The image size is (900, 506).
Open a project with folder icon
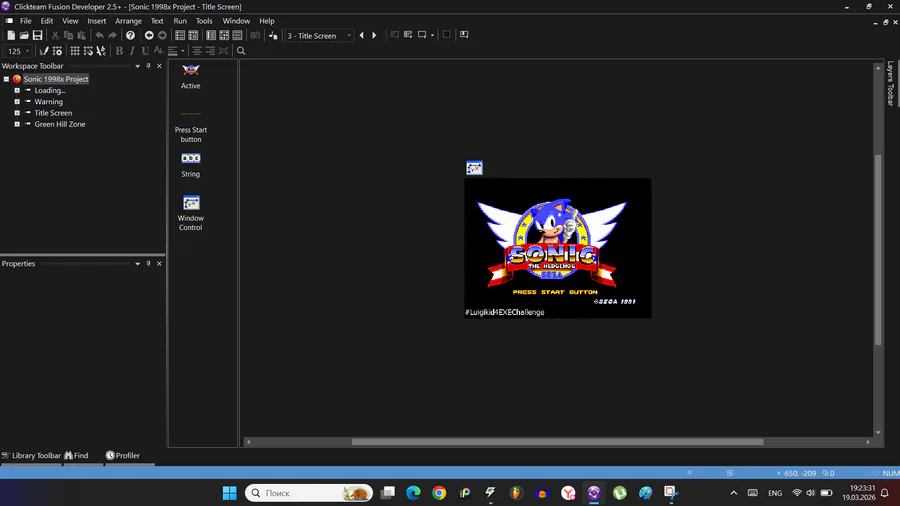click(x=24, y=35)
